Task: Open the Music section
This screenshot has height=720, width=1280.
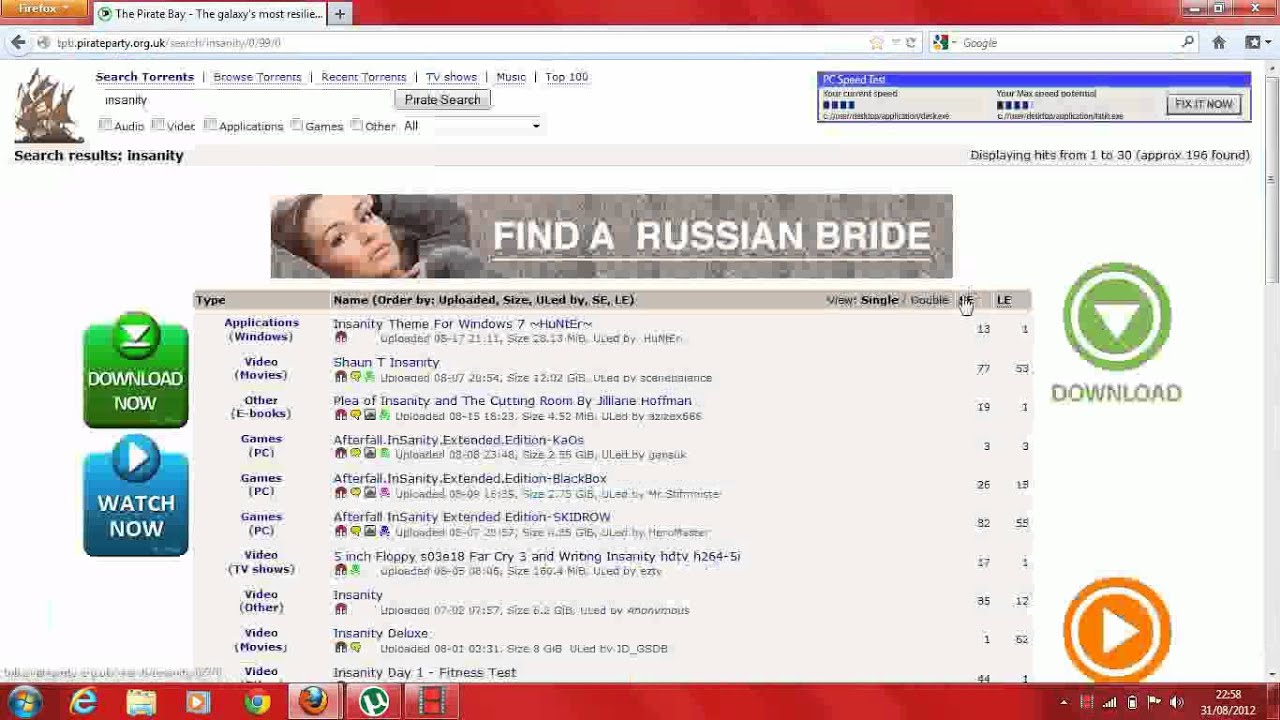Action: point(511,77)
